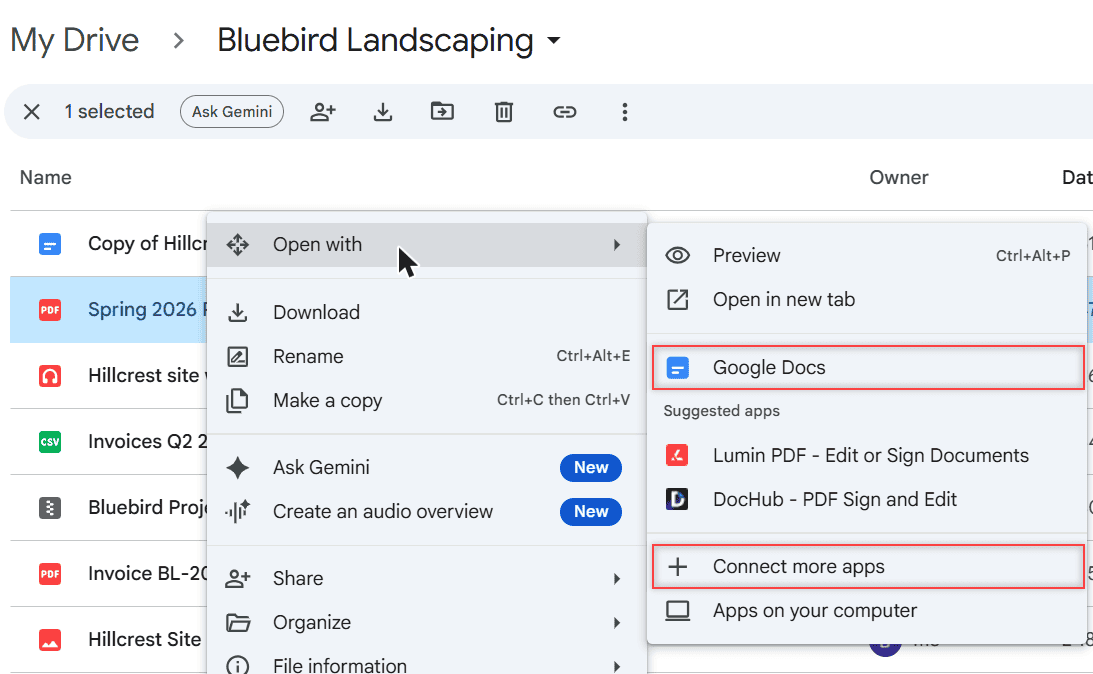Click the Rename pencil icon

tap(238, 357)
